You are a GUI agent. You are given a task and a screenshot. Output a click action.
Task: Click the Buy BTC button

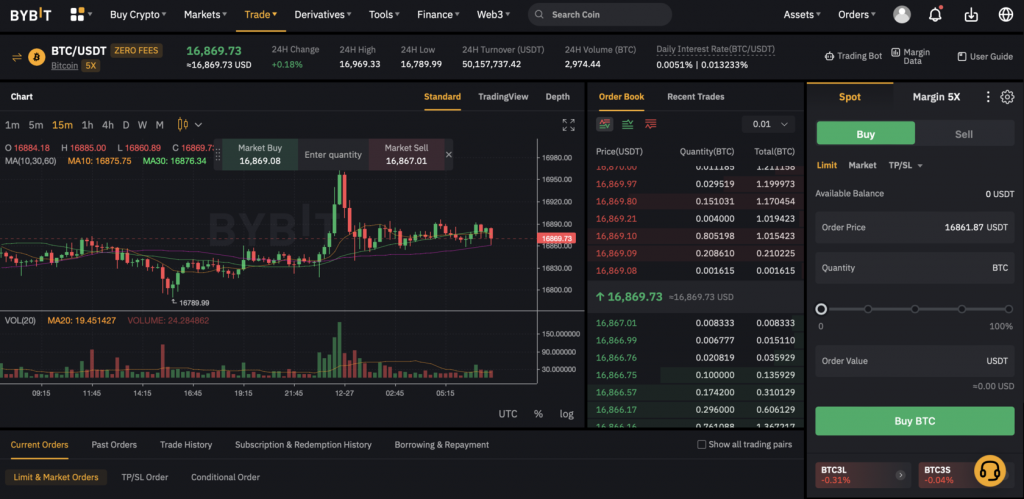click(914, 421)
